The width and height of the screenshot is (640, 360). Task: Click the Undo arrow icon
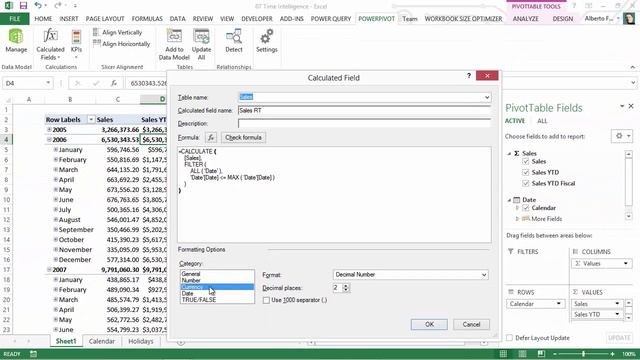38,6
